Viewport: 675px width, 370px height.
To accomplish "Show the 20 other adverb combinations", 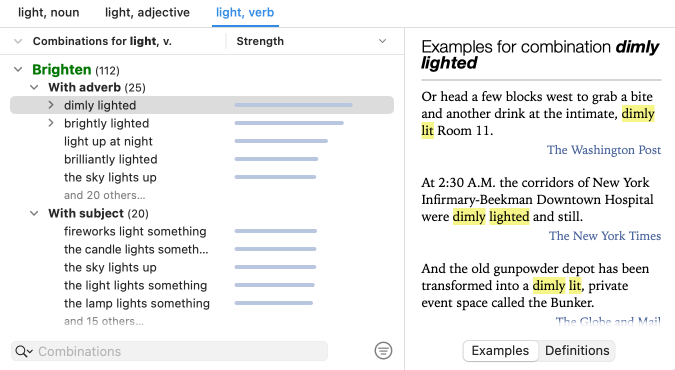I will pos(105,196).
